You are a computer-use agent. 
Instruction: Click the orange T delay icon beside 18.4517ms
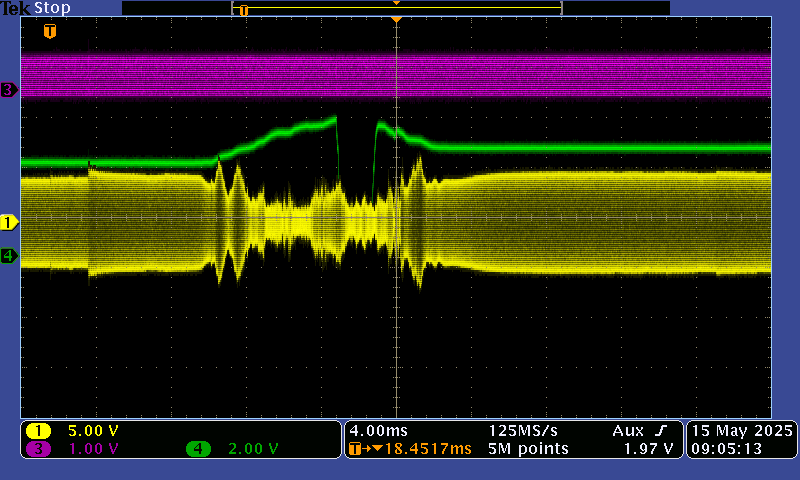pos(357,449)
